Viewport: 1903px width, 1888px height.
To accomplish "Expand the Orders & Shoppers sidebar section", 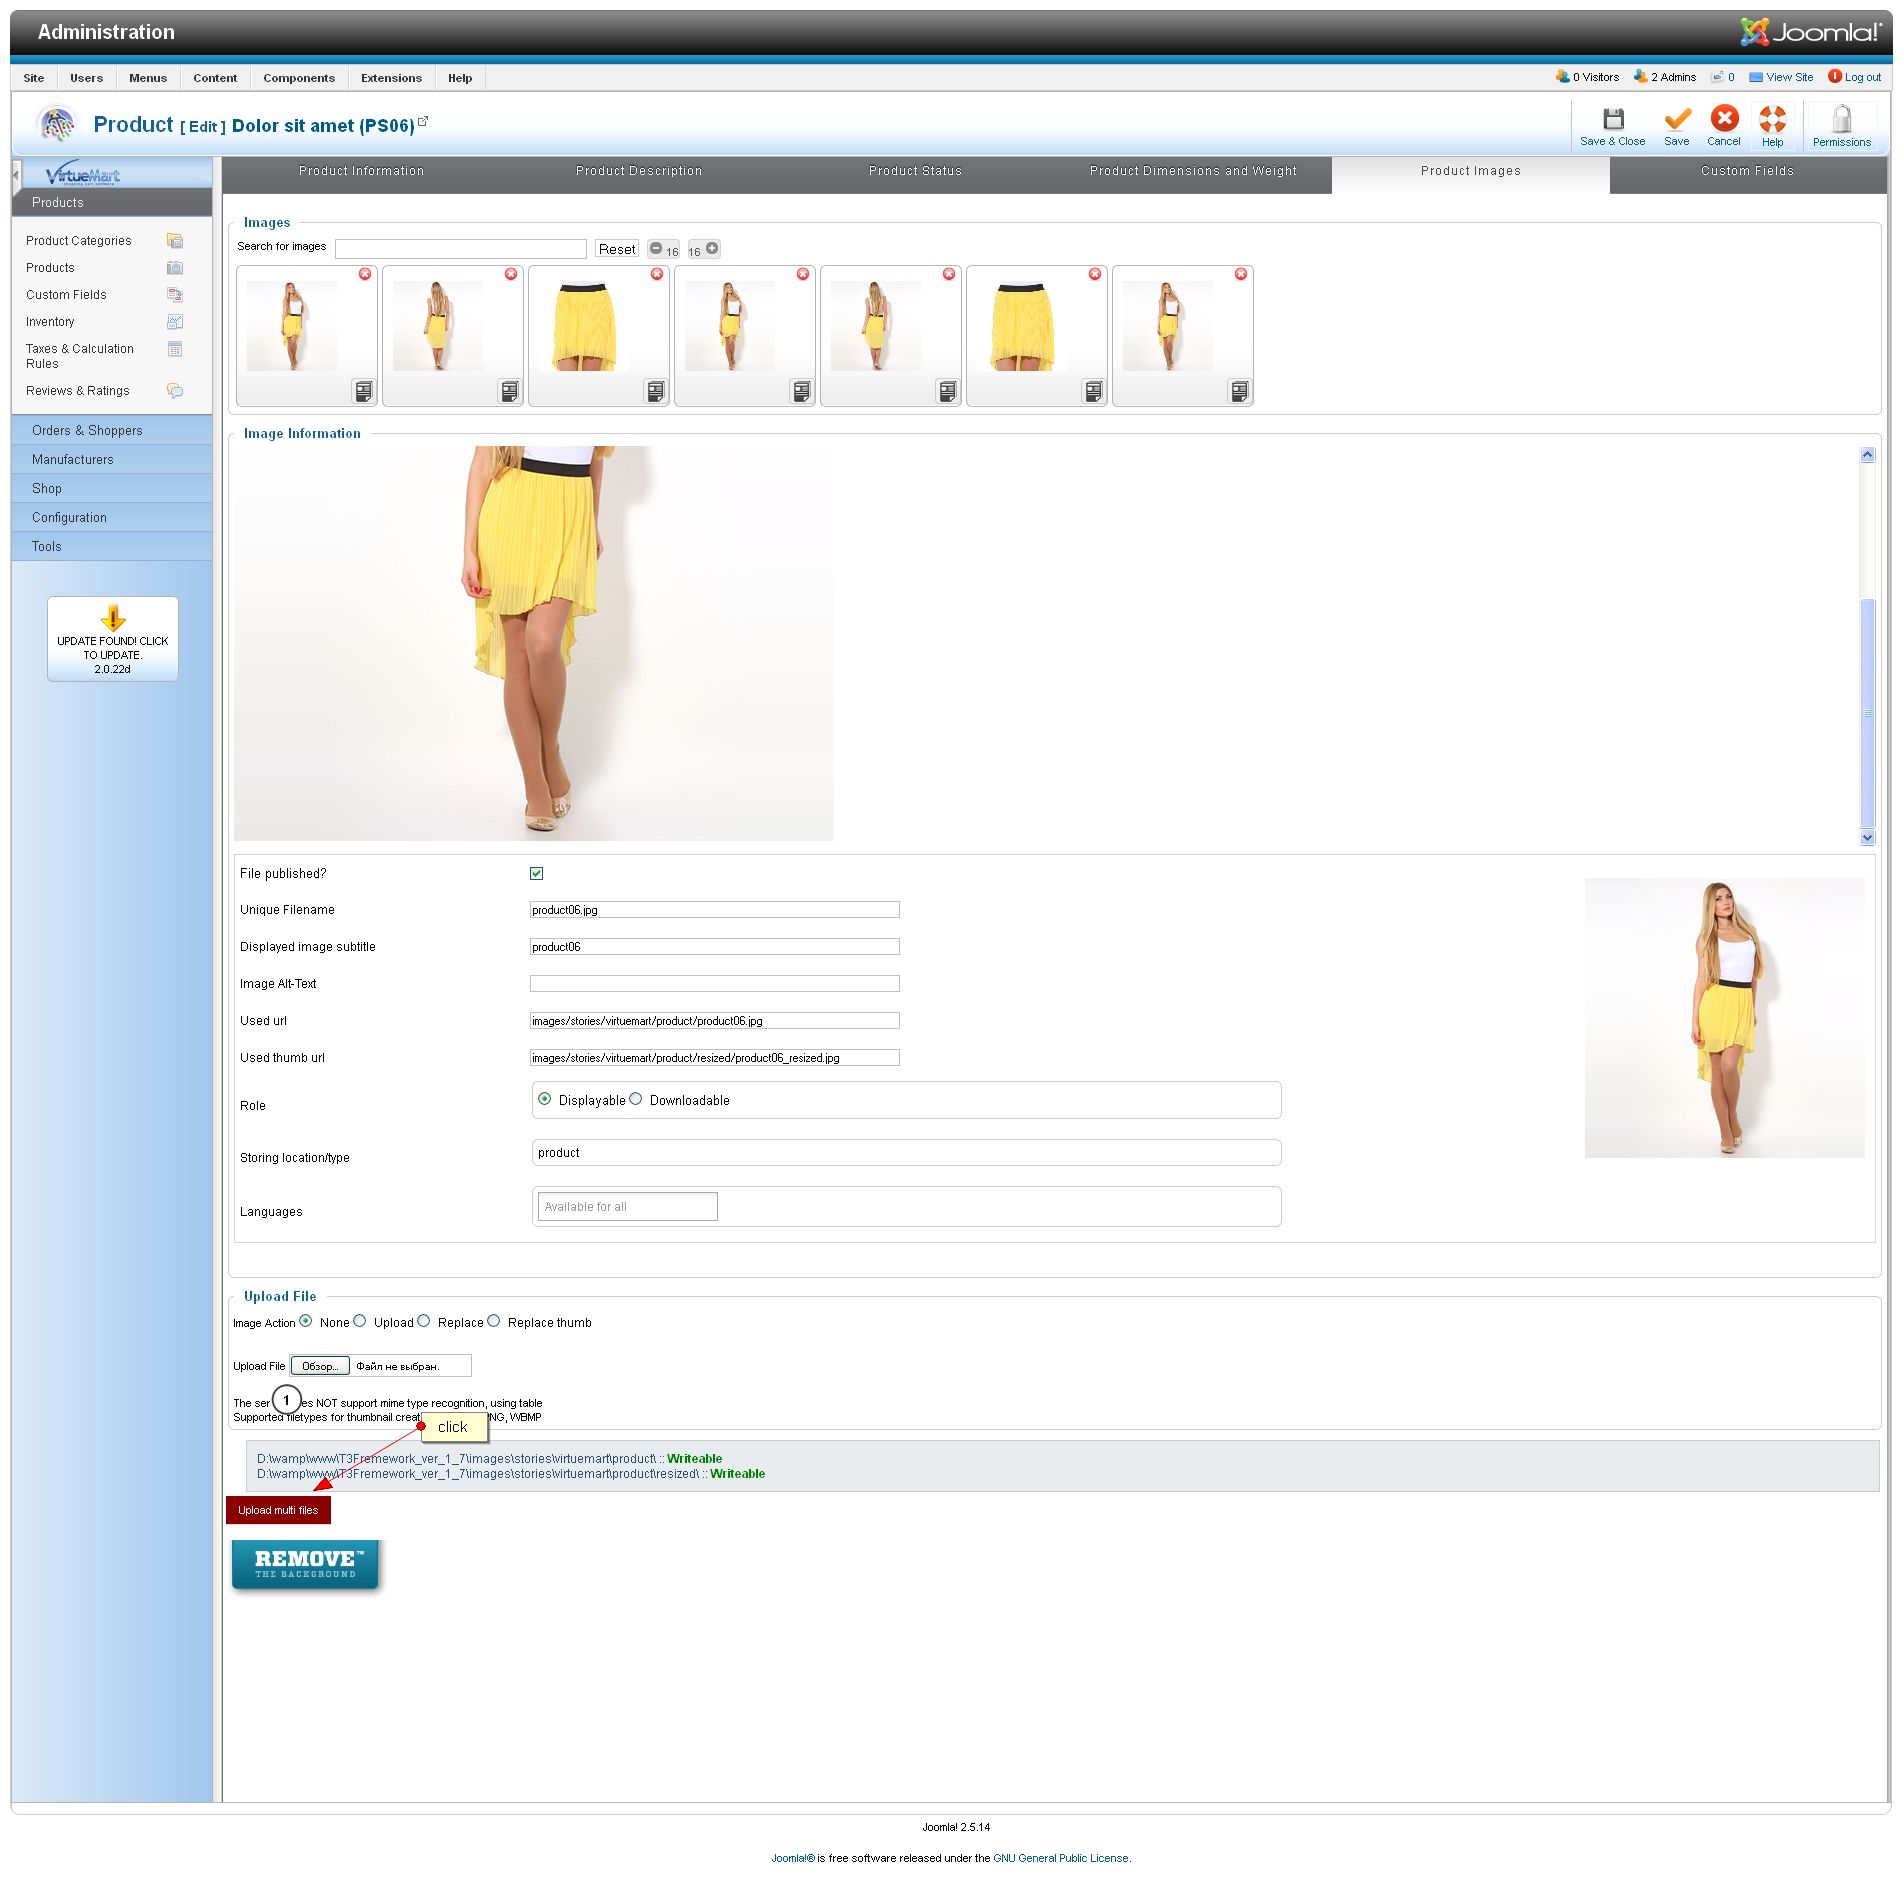I will (x=87, y=431).
